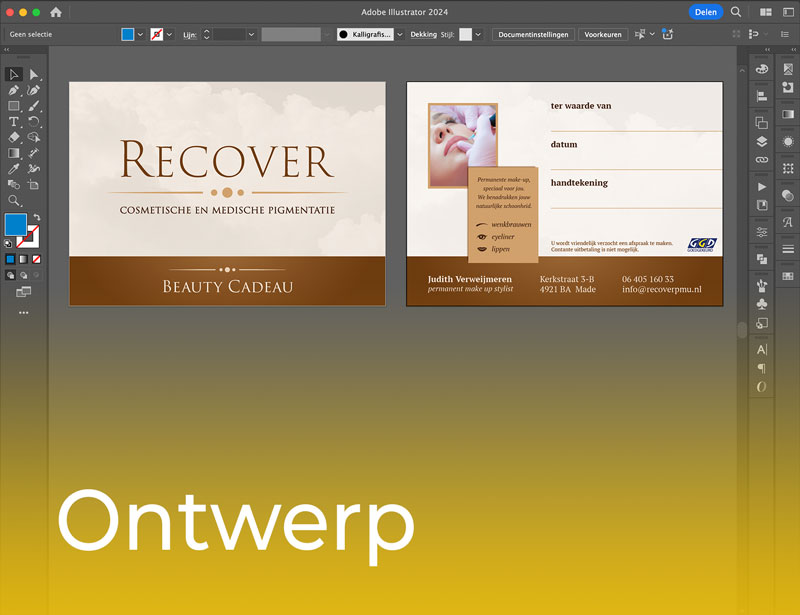Click the Documentinstellingen button
800x615 pixels.
(x=533, y=34)
